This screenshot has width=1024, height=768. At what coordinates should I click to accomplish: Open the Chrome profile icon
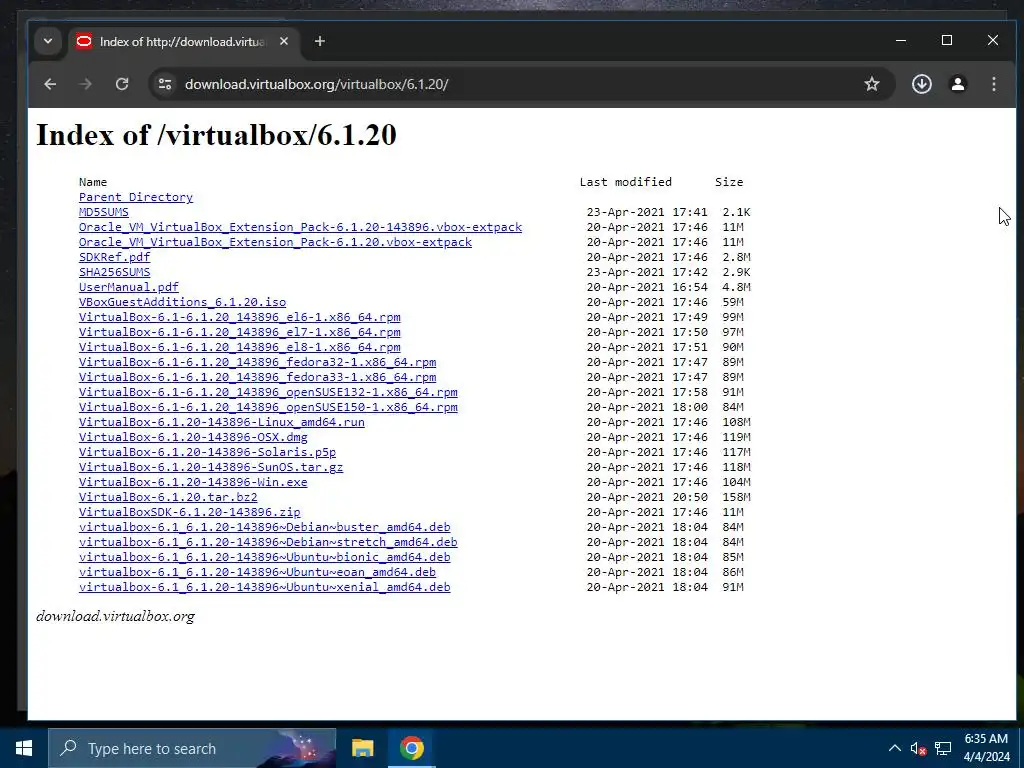click(958, 84)
